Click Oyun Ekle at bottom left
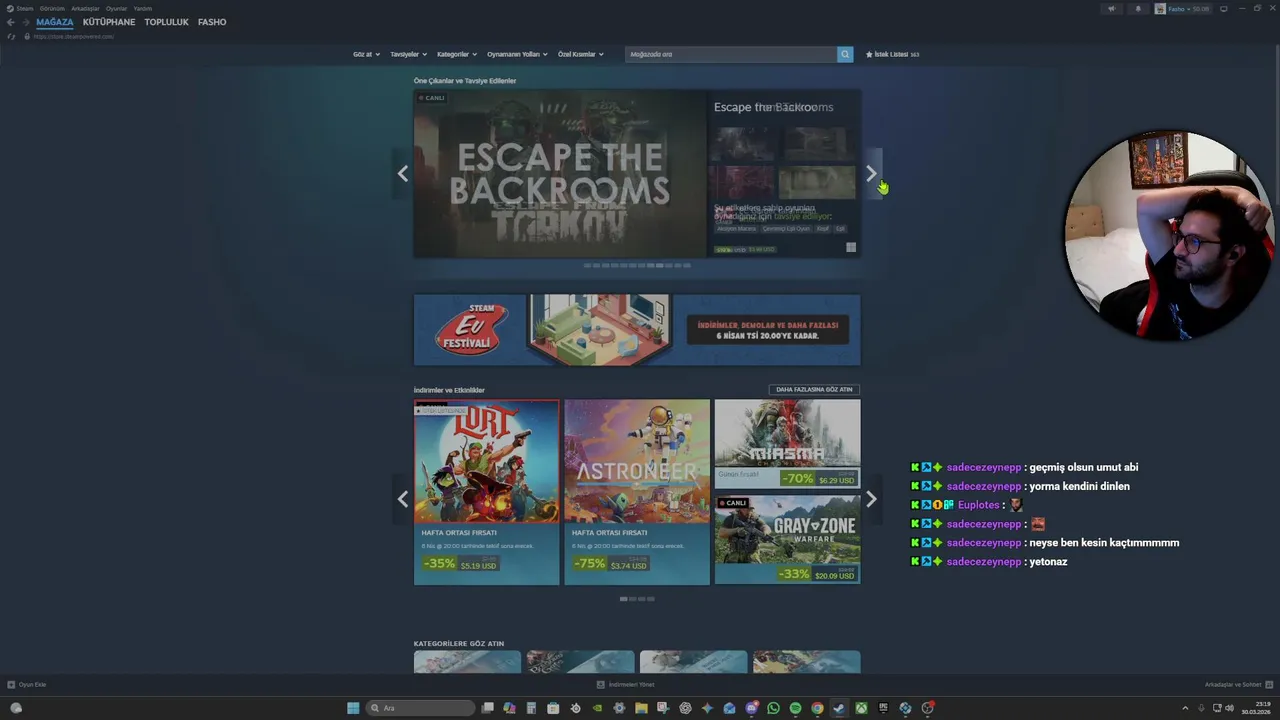Viewport: 1280px width, 720px height. (27, 685)
